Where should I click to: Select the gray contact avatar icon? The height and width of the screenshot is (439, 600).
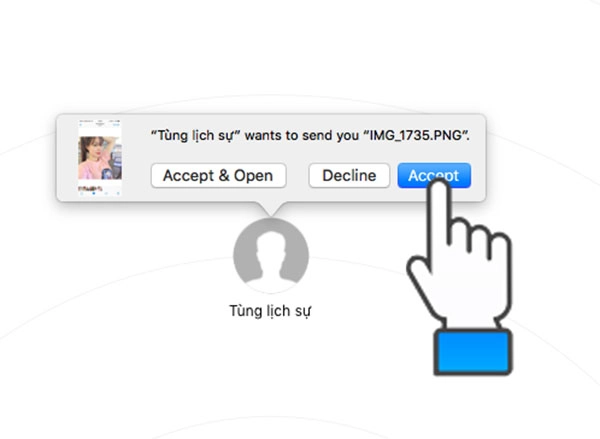(x=271, y=256)
